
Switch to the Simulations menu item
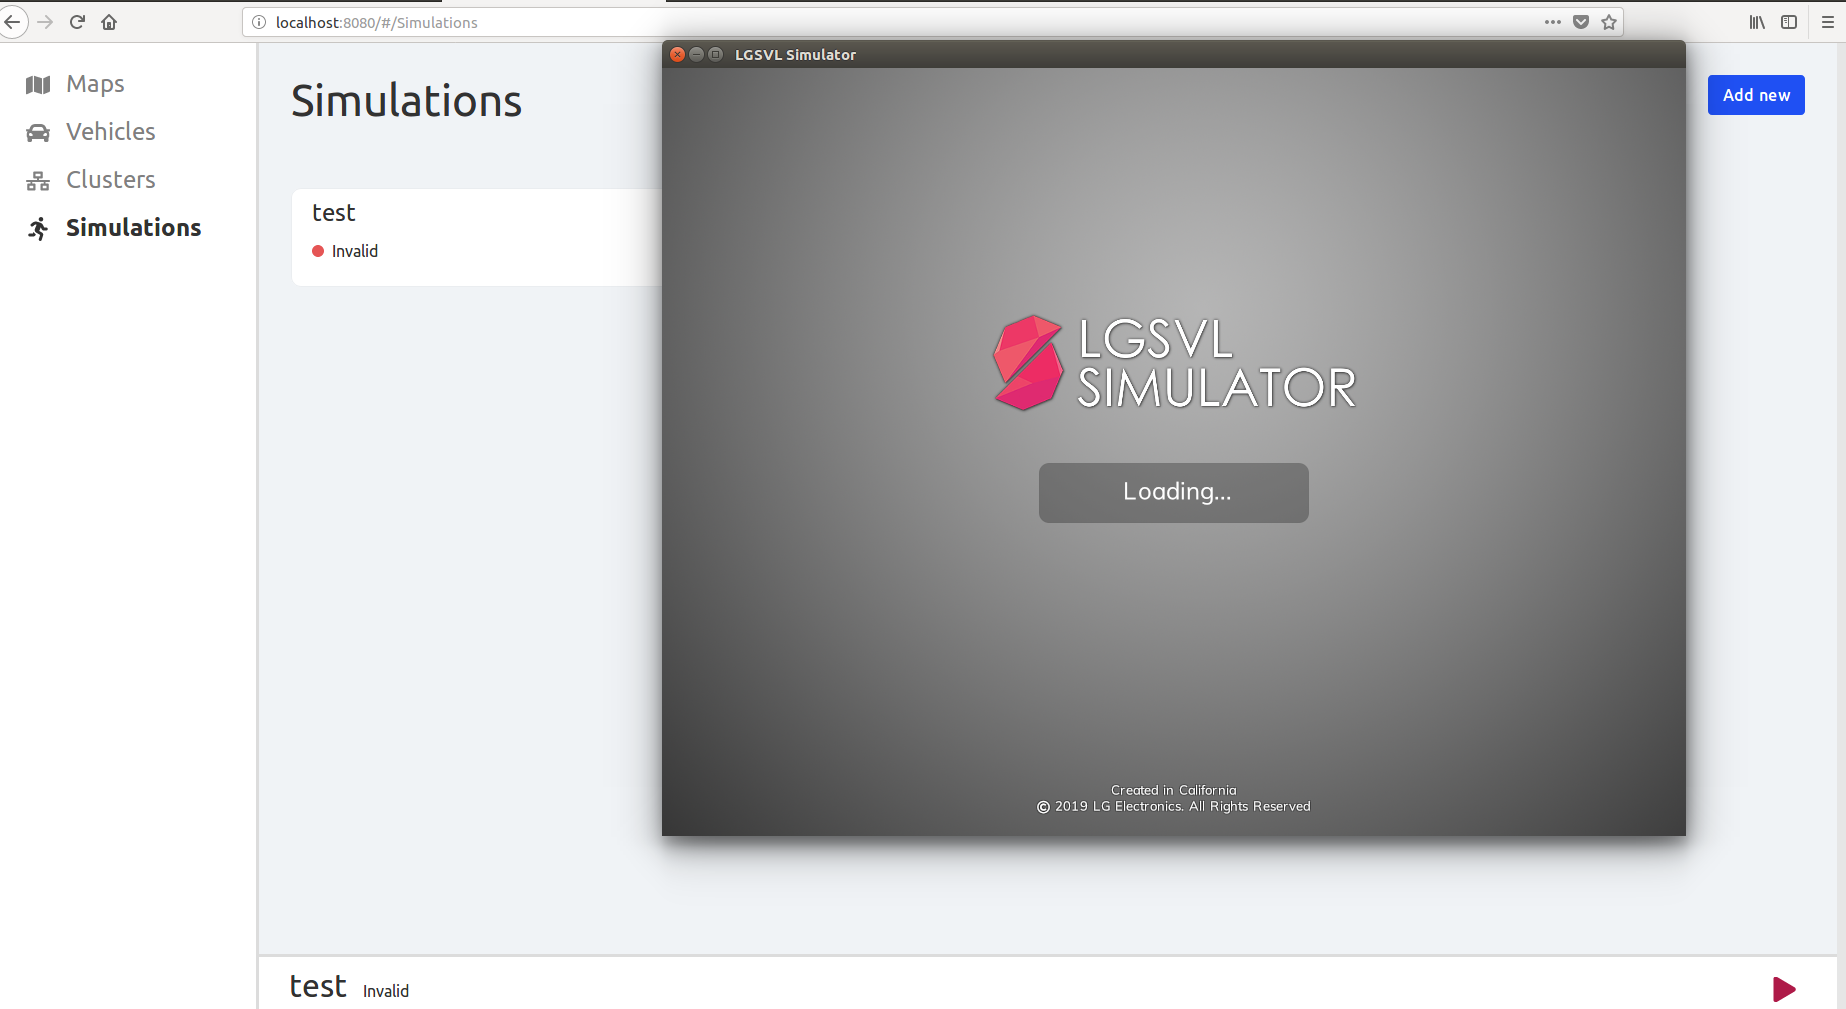[132, 228]
